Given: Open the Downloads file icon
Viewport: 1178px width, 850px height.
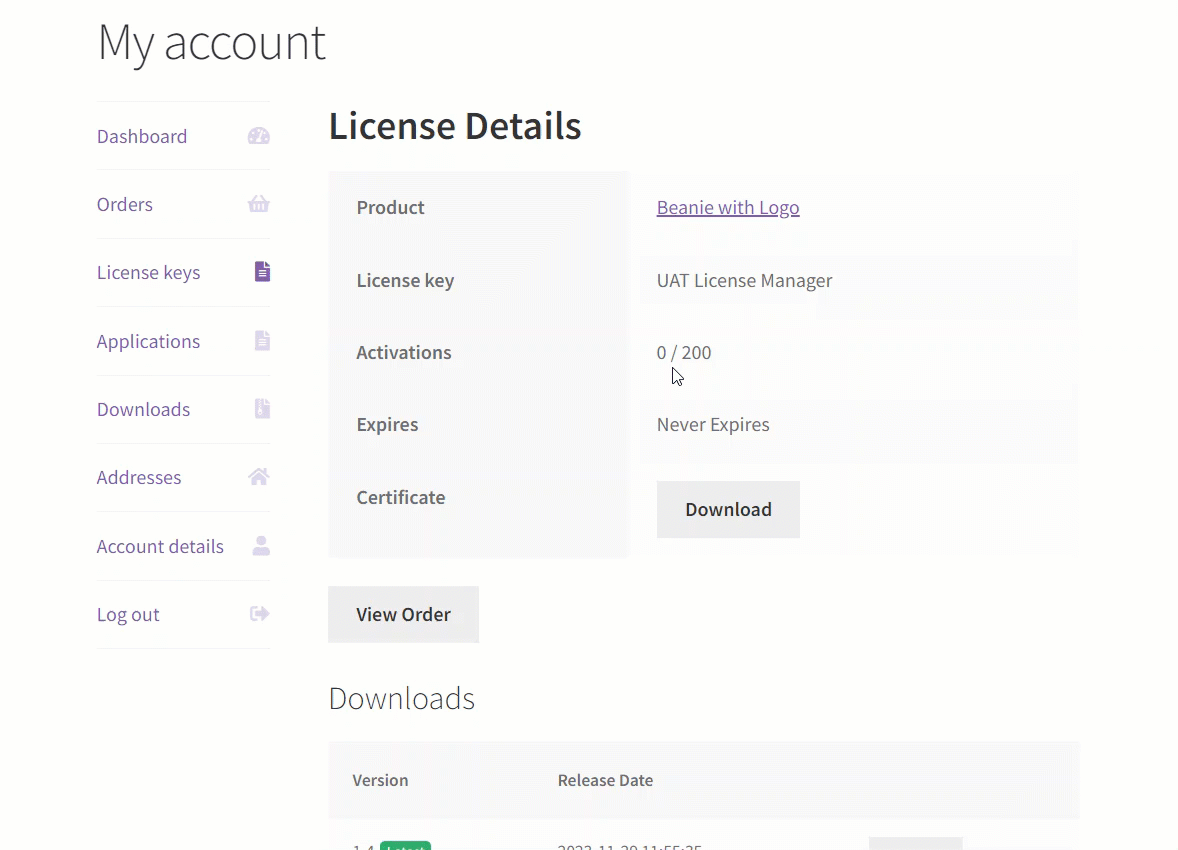Looking at the screenshot, I should (261, 408).
